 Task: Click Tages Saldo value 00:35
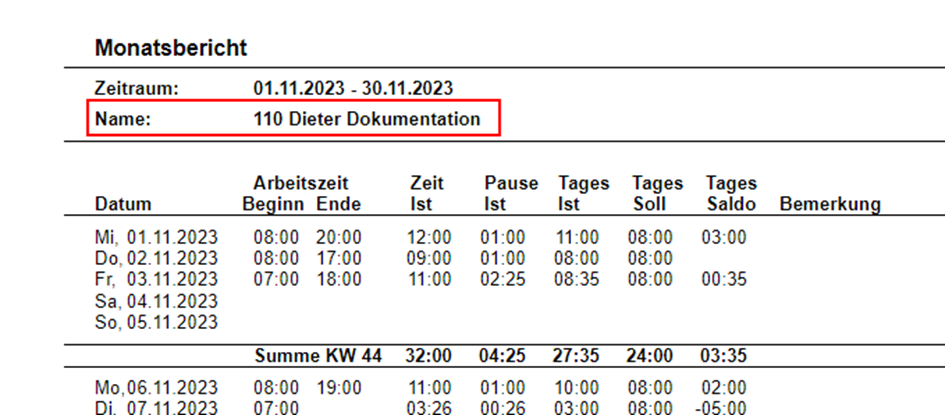(x=724, y=279)
